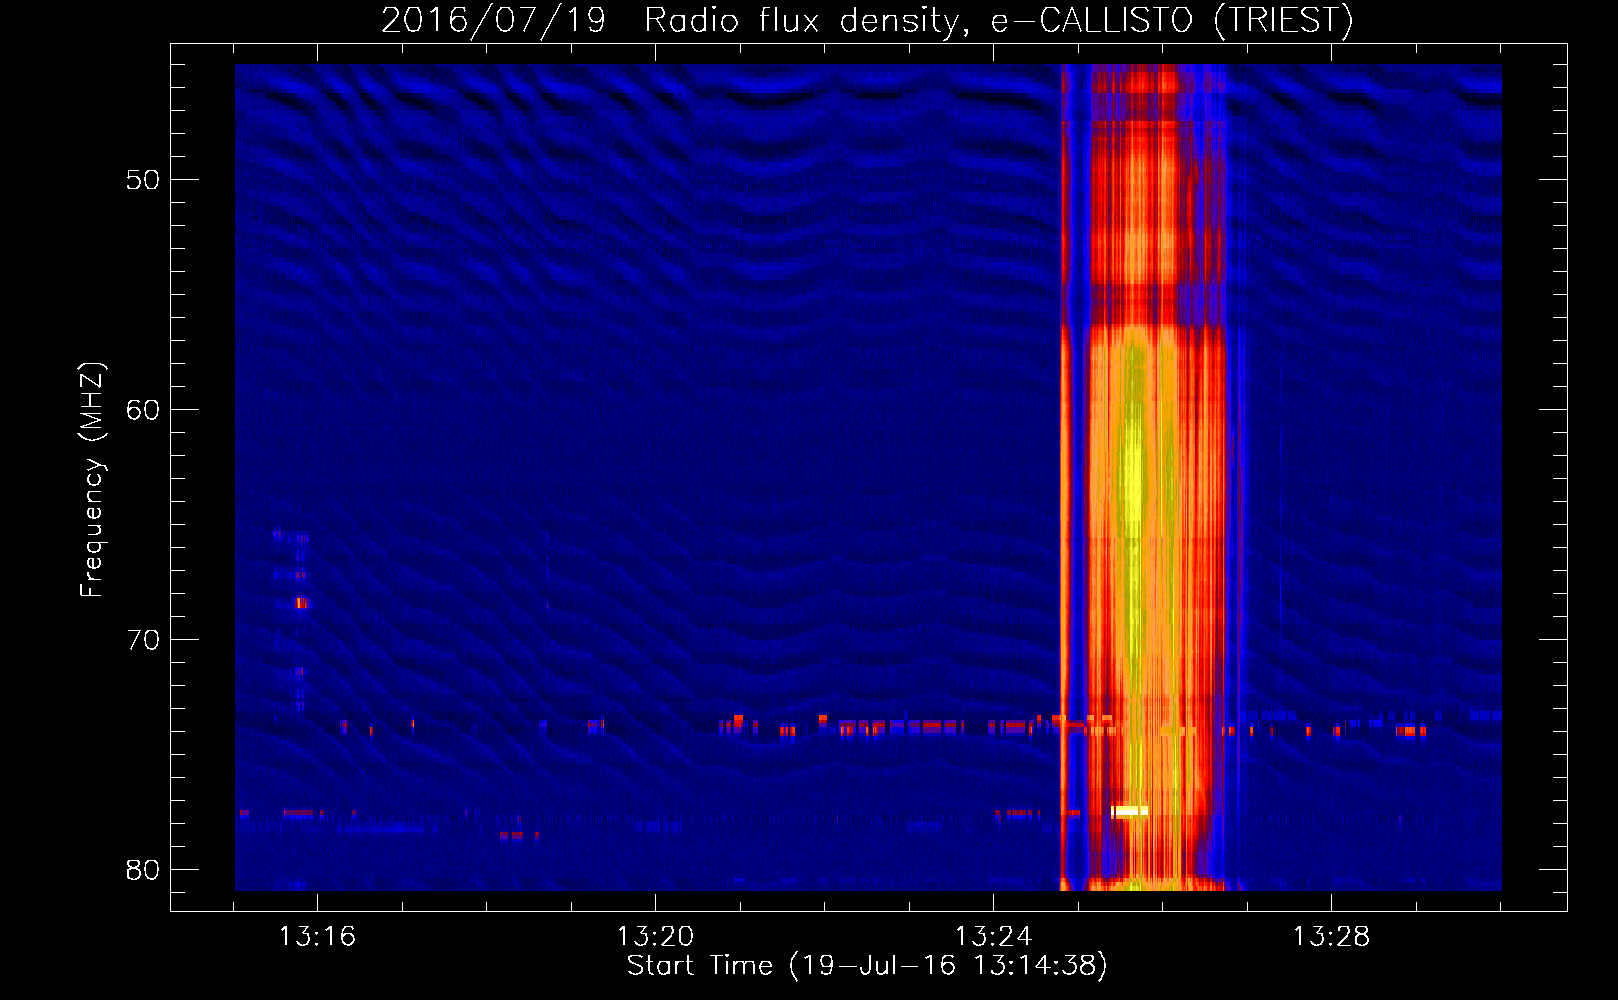This screenshot has width=1618, height=1000.
Task: Click the '50' frequency tick label
Action: click(x=143, y=180)
